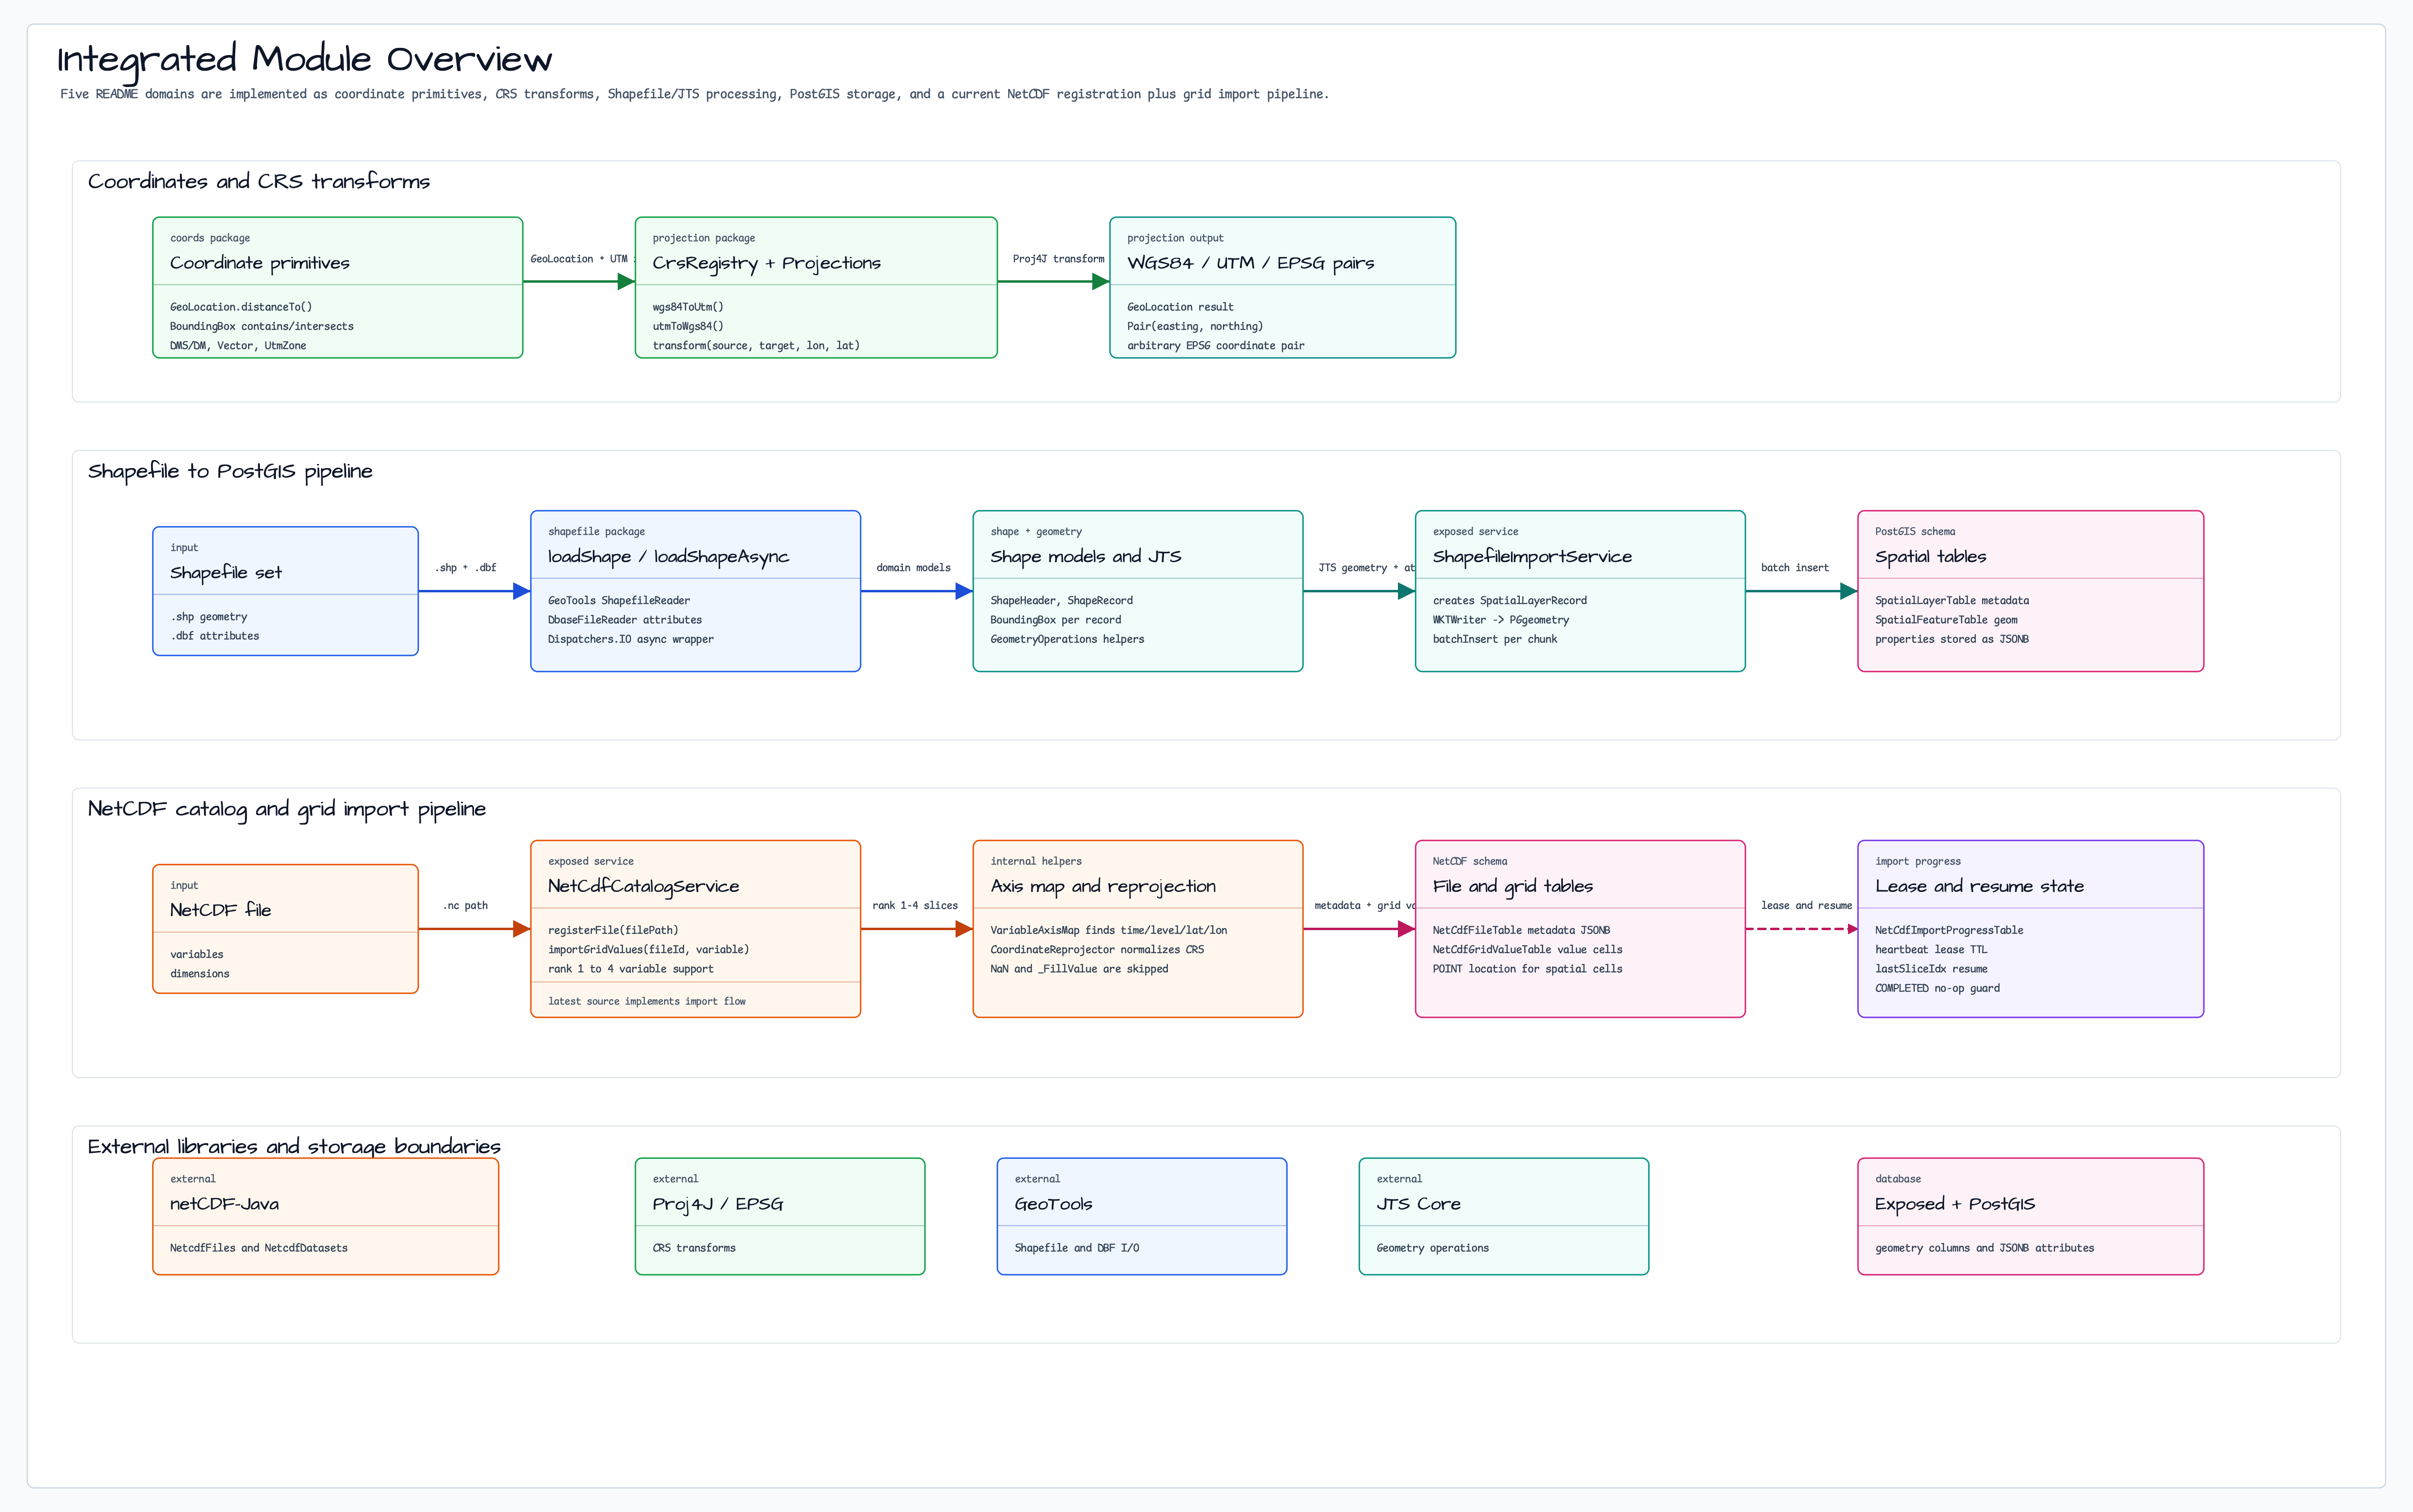Click the Shape models and JTS heading
This screenshot has width=2413, height=1512.
[1086, 557]
